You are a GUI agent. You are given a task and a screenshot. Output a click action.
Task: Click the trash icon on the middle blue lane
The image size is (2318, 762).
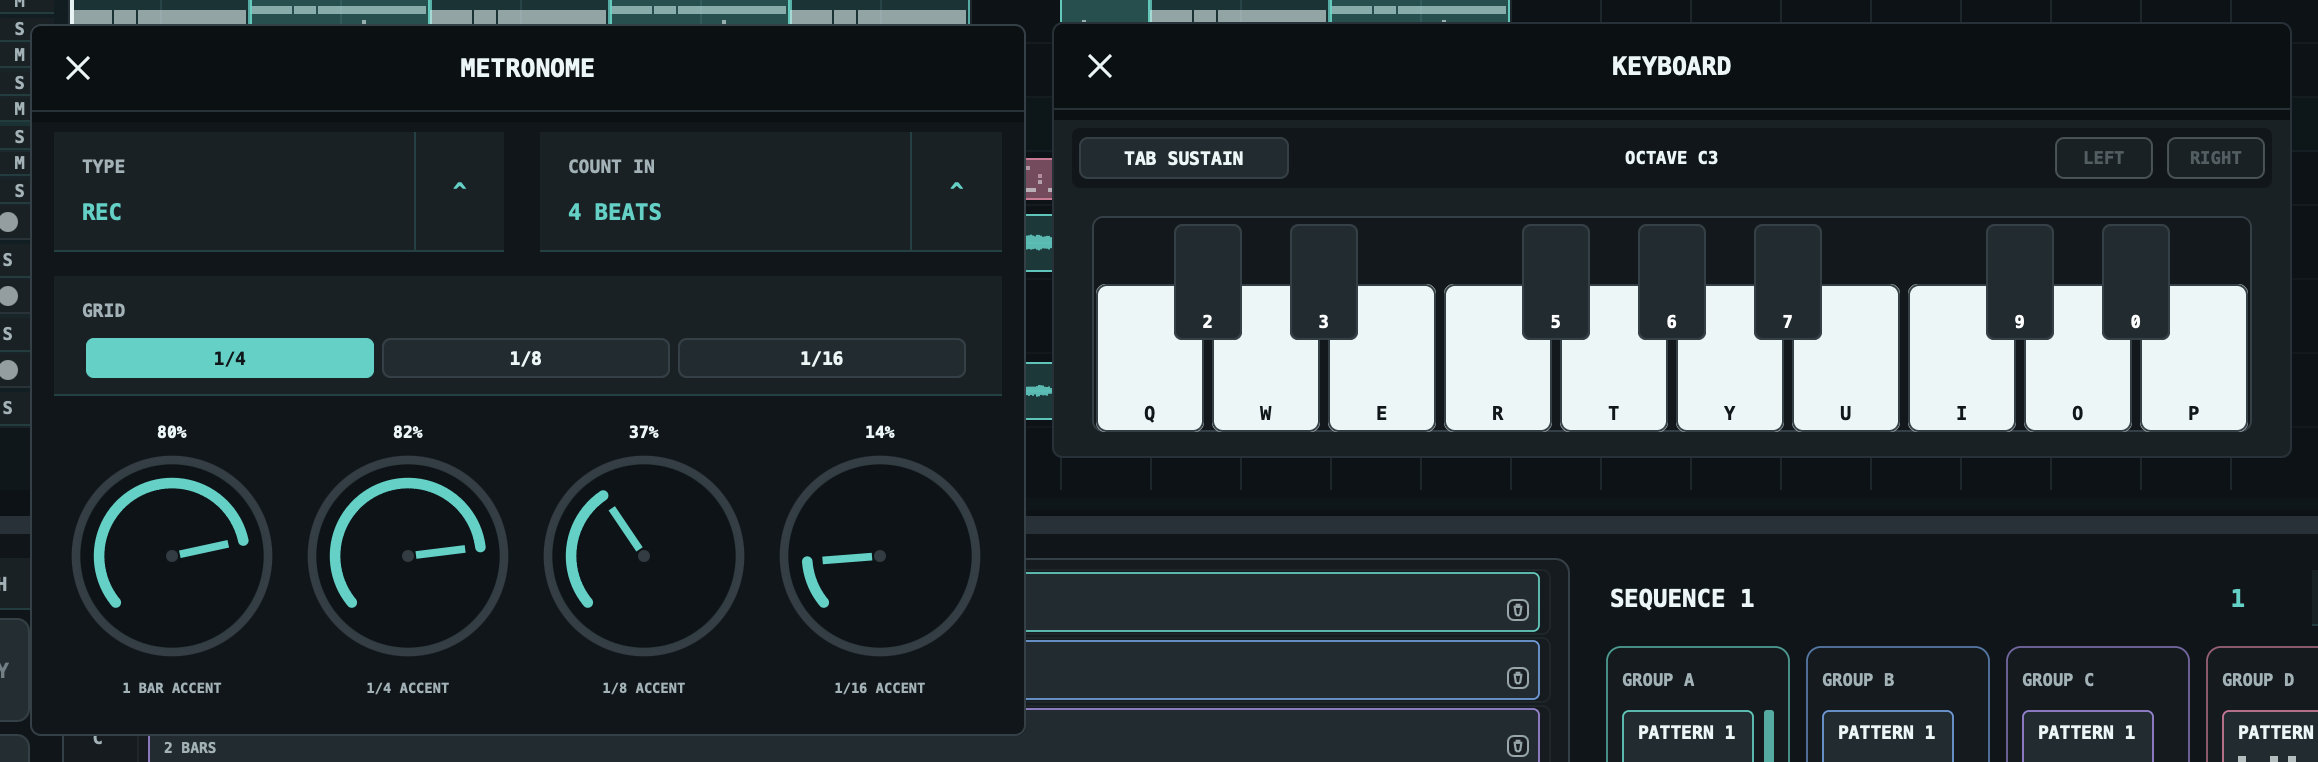click(x=1518, y=678)
